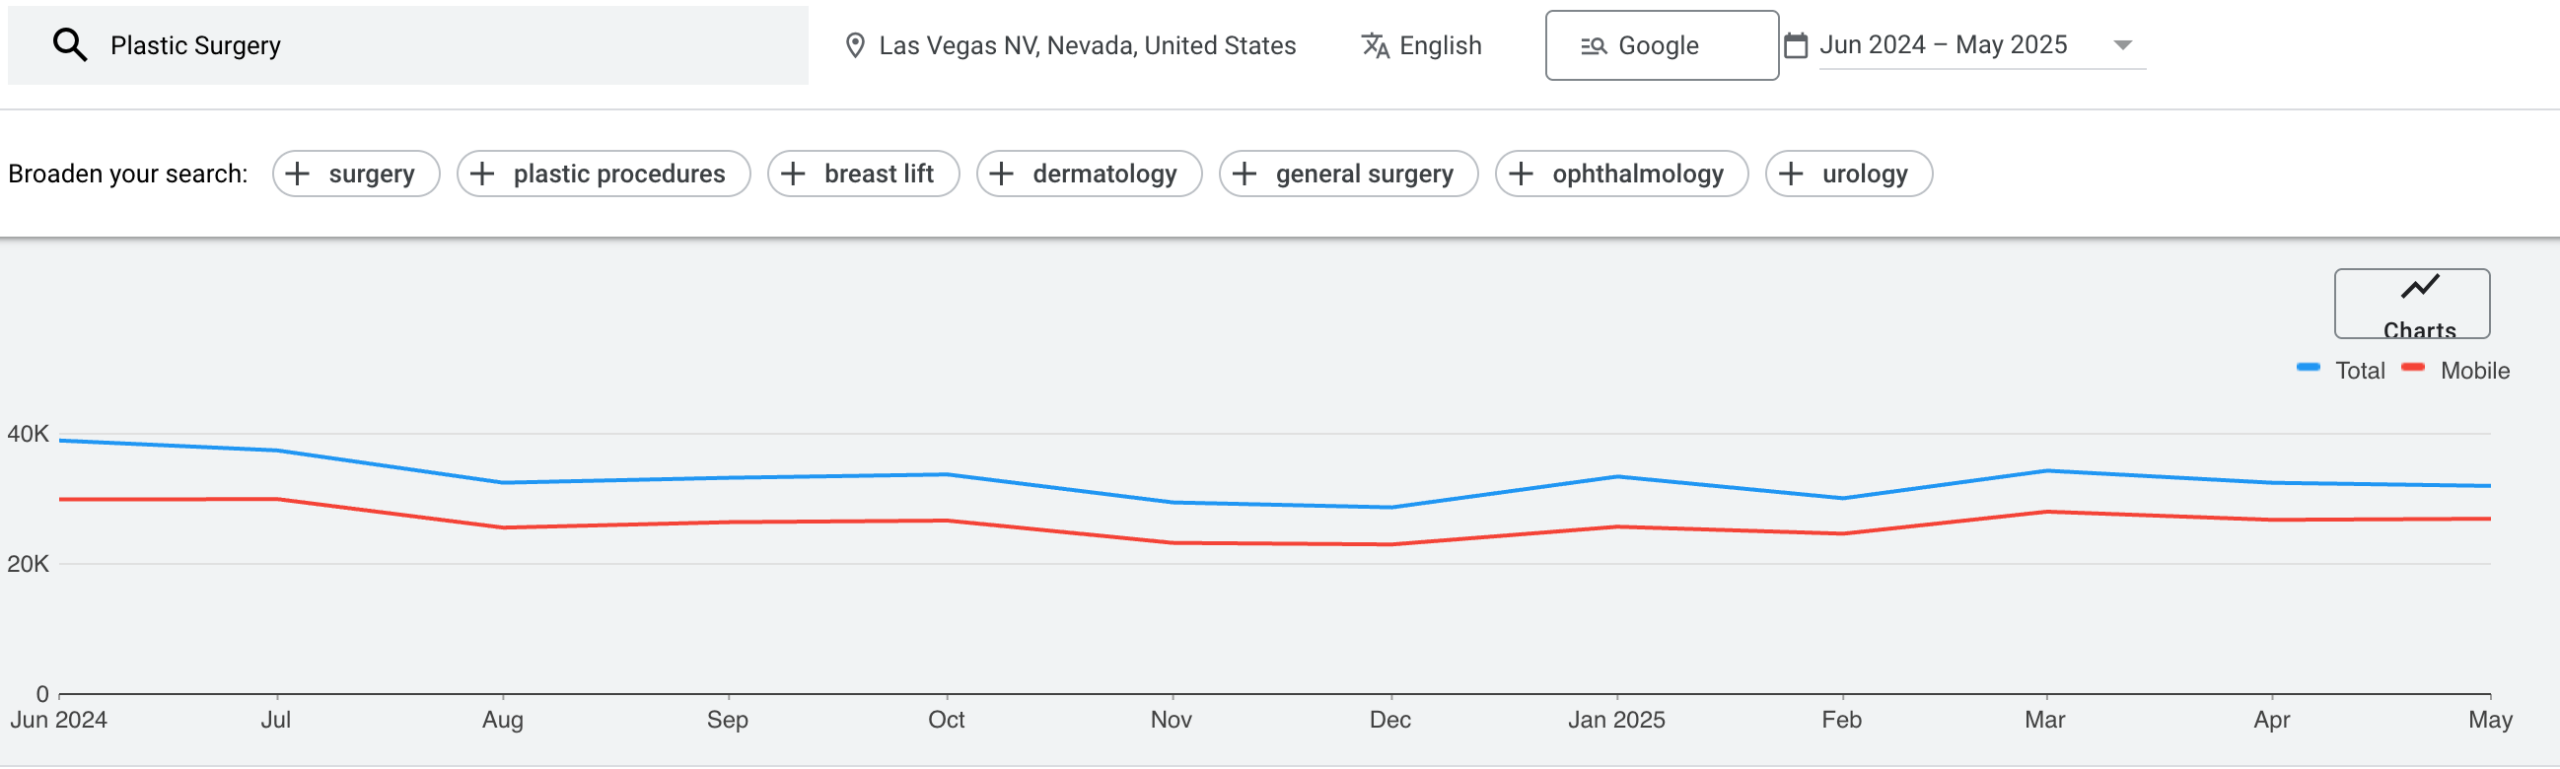Image resolution: width=2560 pixels, height=769 pixels.
Task: Add 'plastic procedures' to broaden search
Action: pyautogui.click(x=603, y=174)
